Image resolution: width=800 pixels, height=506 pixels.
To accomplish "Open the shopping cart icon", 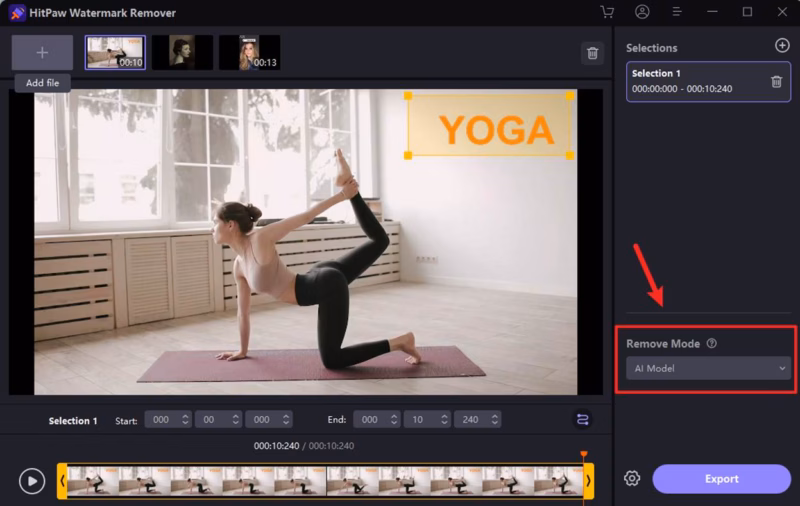I will (607, 12).
